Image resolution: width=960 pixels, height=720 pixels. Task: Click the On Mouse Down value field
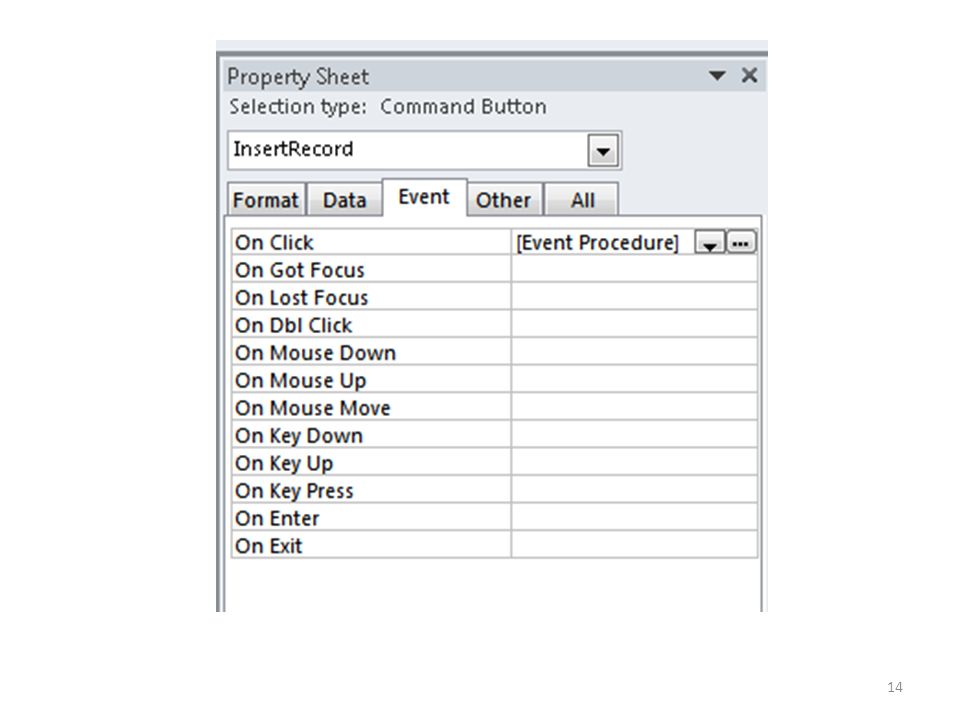[634, 353]
